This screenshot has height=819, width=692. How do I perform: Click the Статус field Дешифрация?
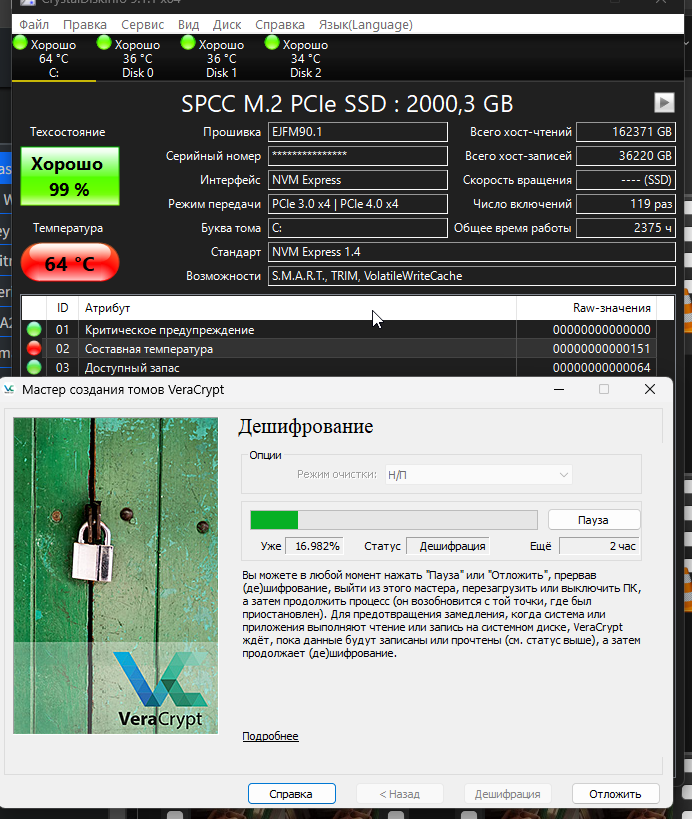click(x=448, y=546)
